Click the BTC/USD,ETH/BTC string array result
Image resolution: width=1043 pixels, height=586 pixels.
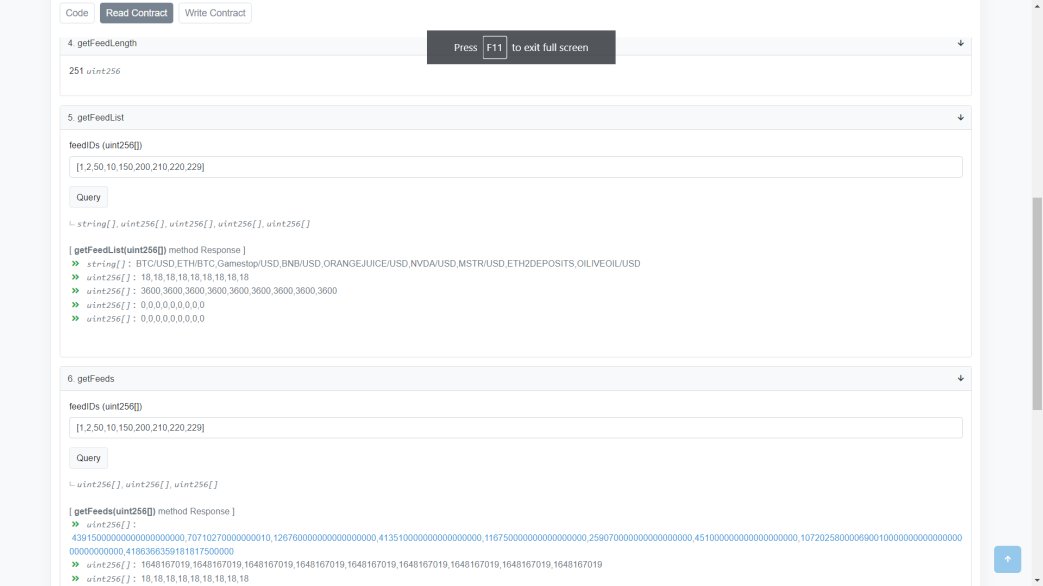click(388, 264)
